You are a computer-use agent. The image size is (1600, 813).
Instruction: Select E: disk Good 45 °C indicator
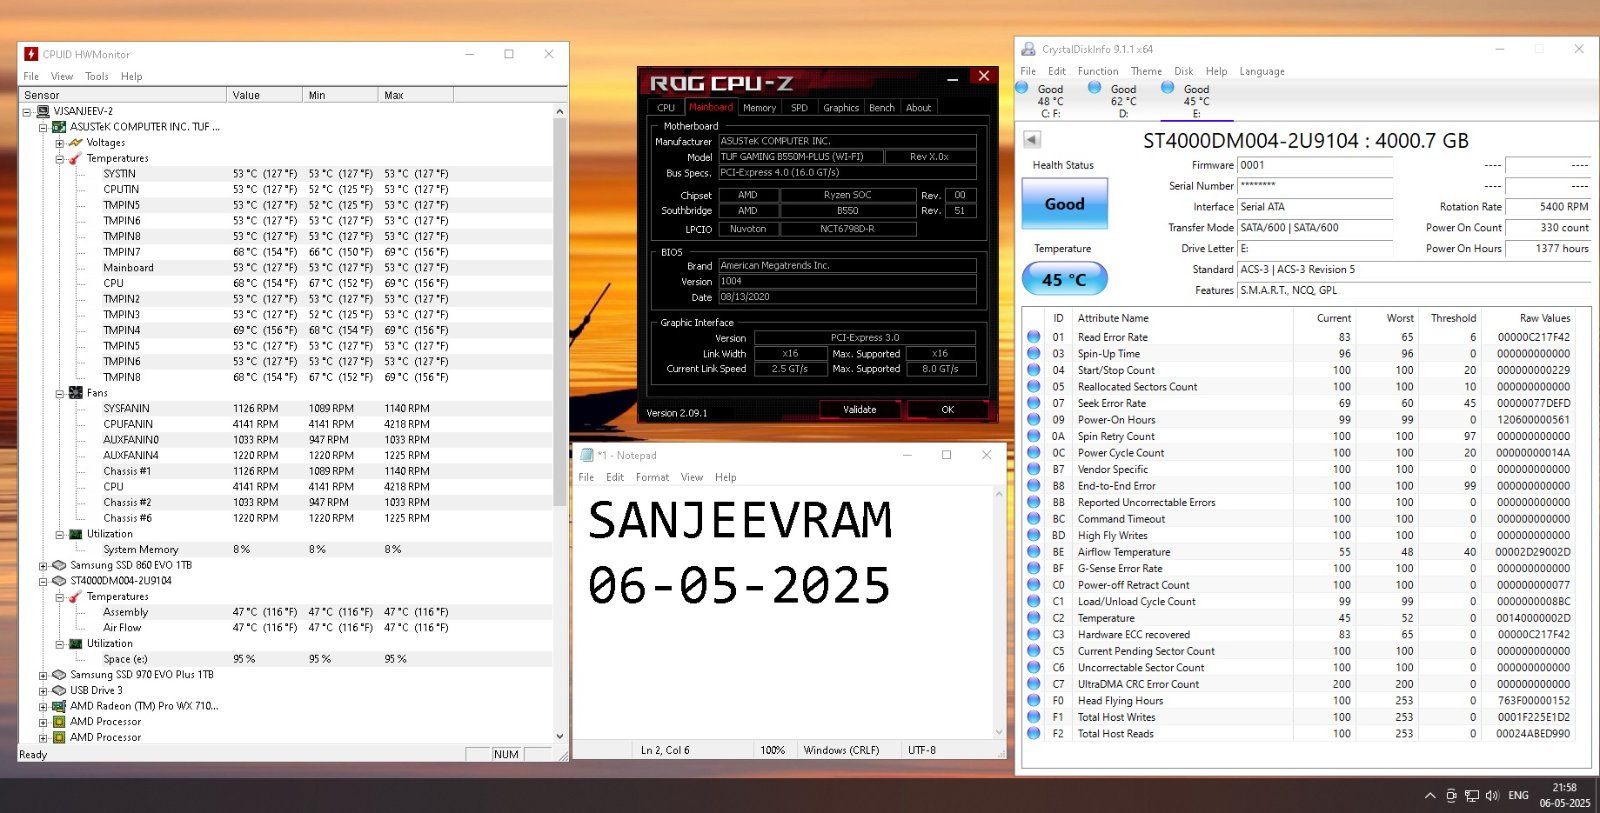tap(1187, 100)
